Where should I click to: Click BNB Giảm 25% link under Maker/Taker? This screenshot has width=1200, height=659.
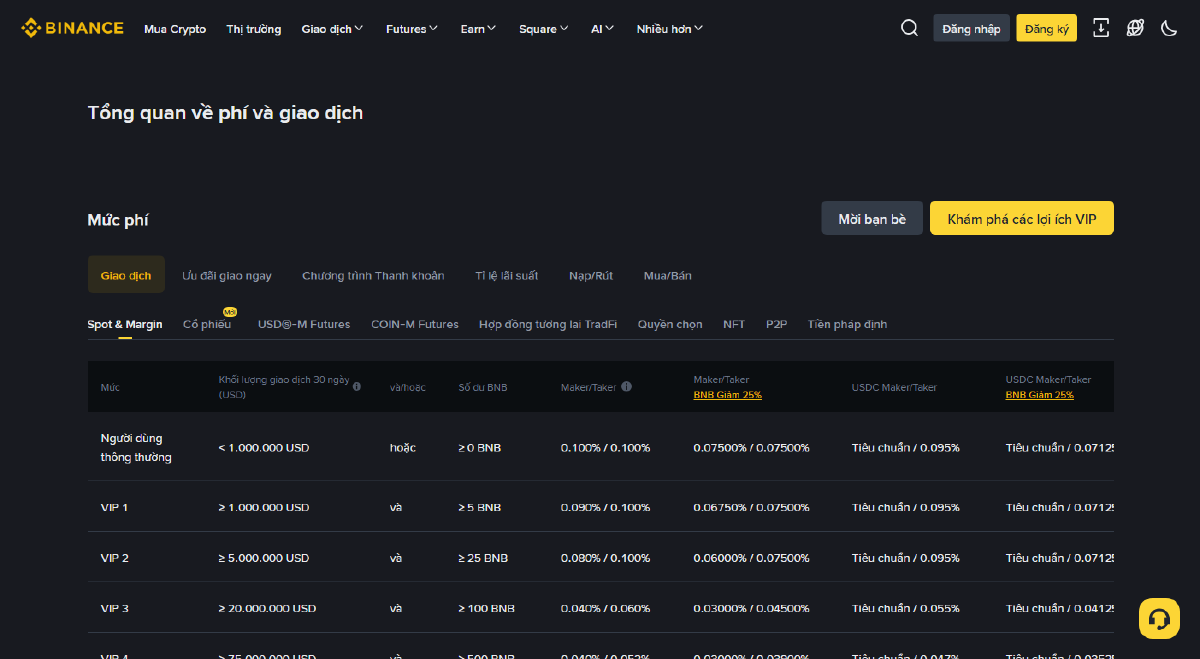(727, 395)
